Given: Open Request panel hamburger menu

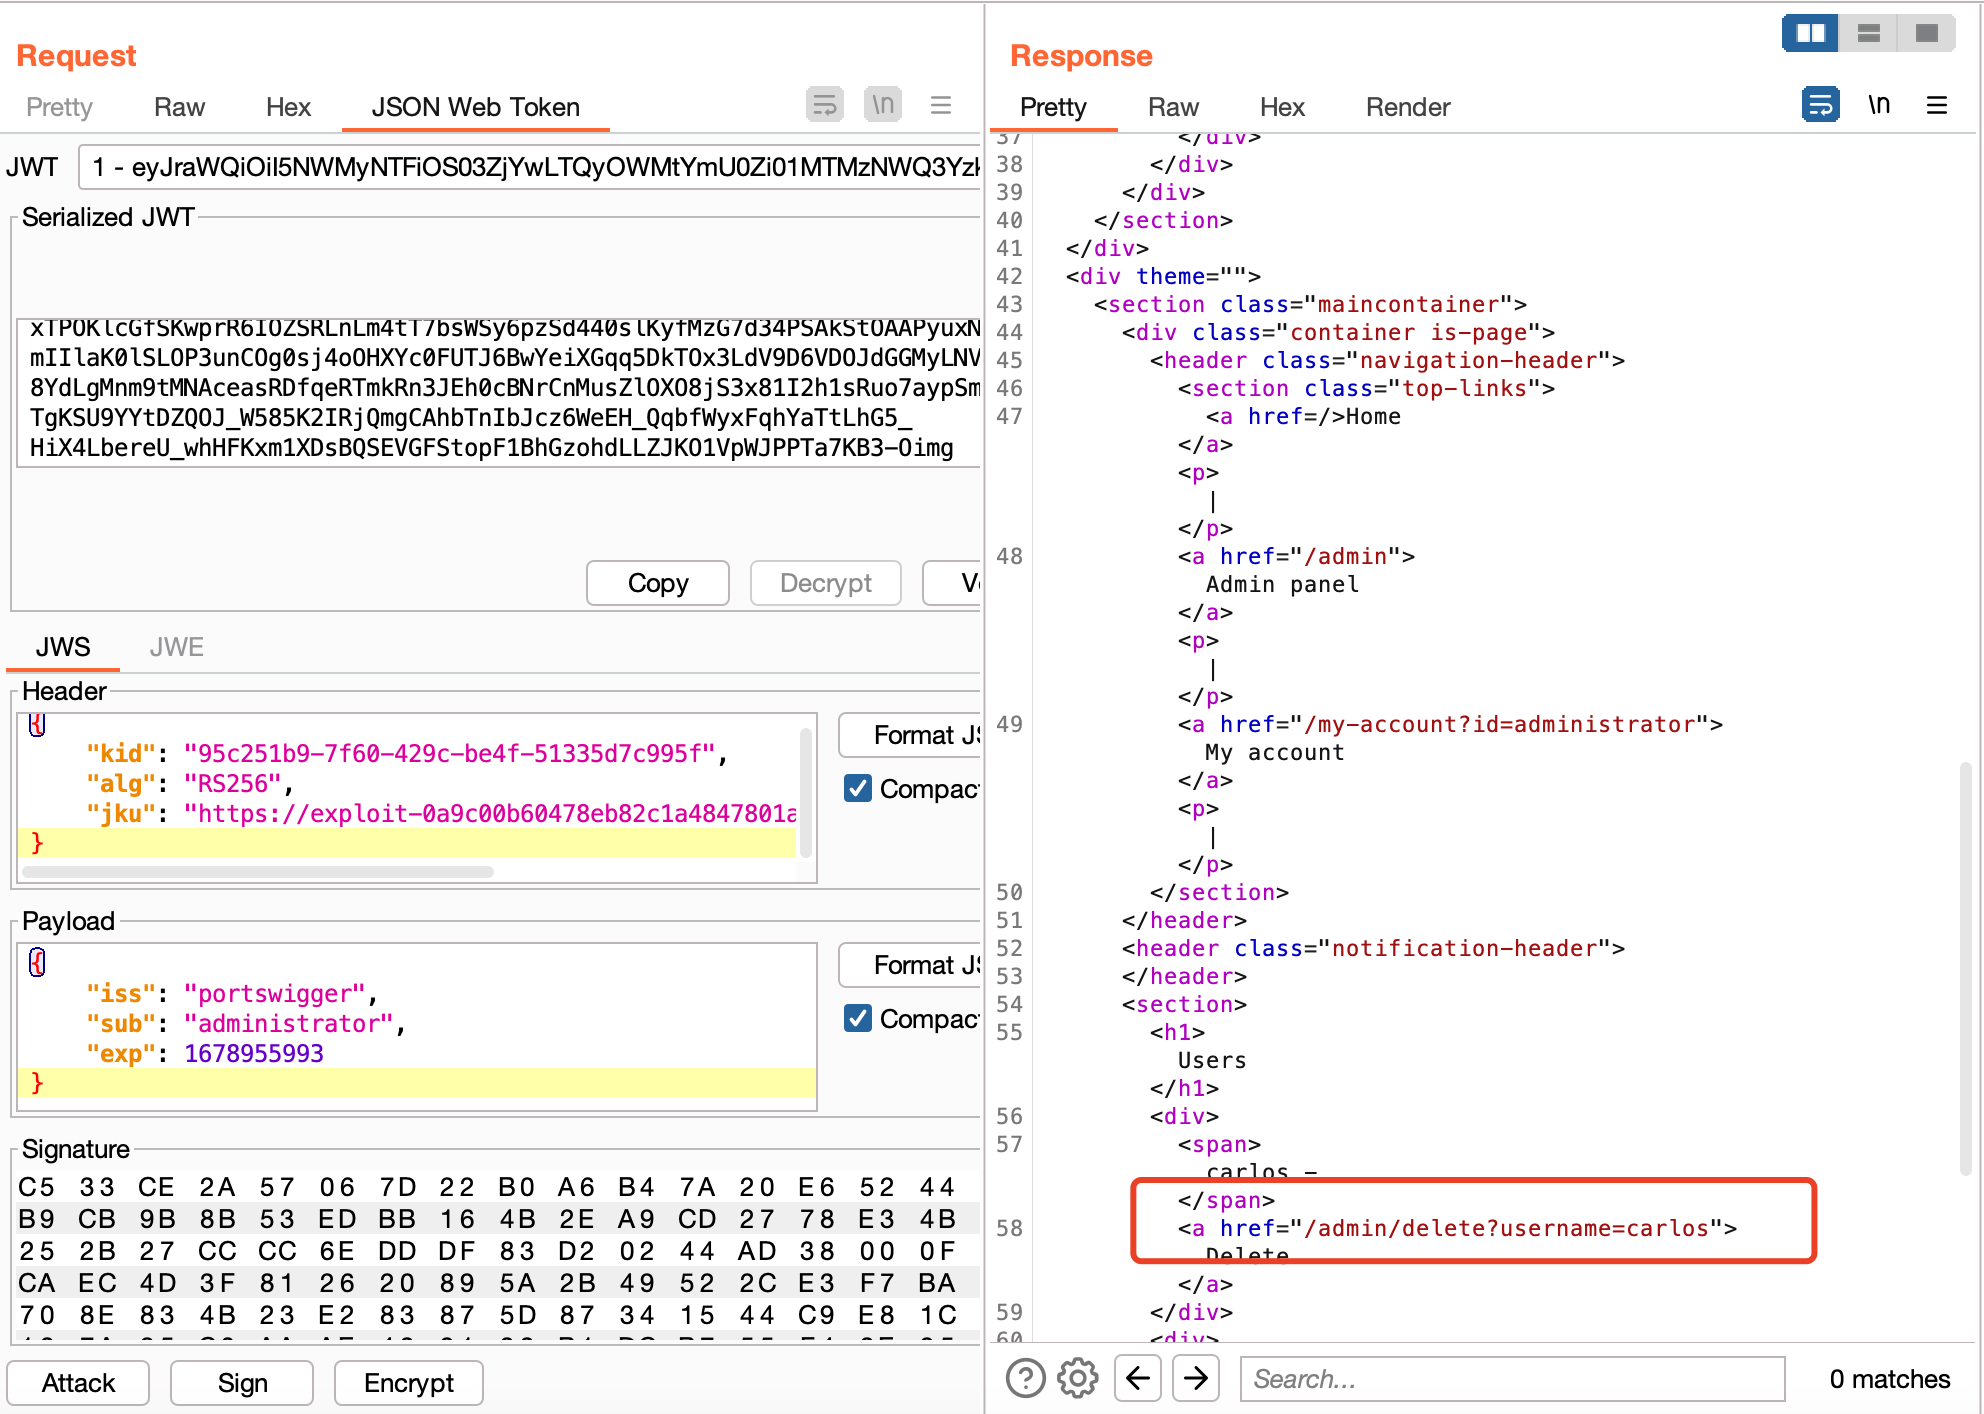Looking at the screenshot, I should point(940,105).
